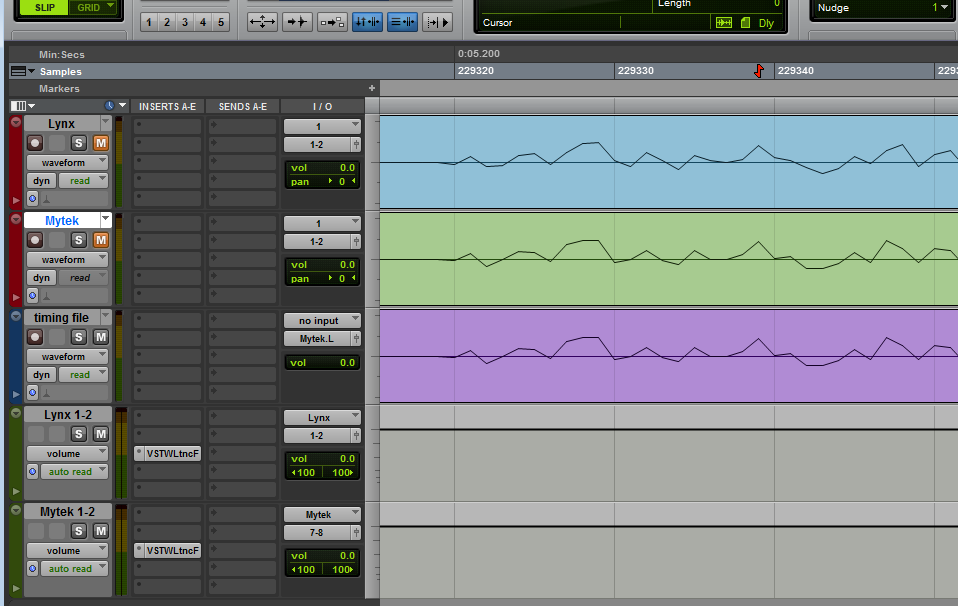Click the Lynx track's vol 0.0 readout
The height and width of the screenshot is (606, 958).
click(322, 167)
